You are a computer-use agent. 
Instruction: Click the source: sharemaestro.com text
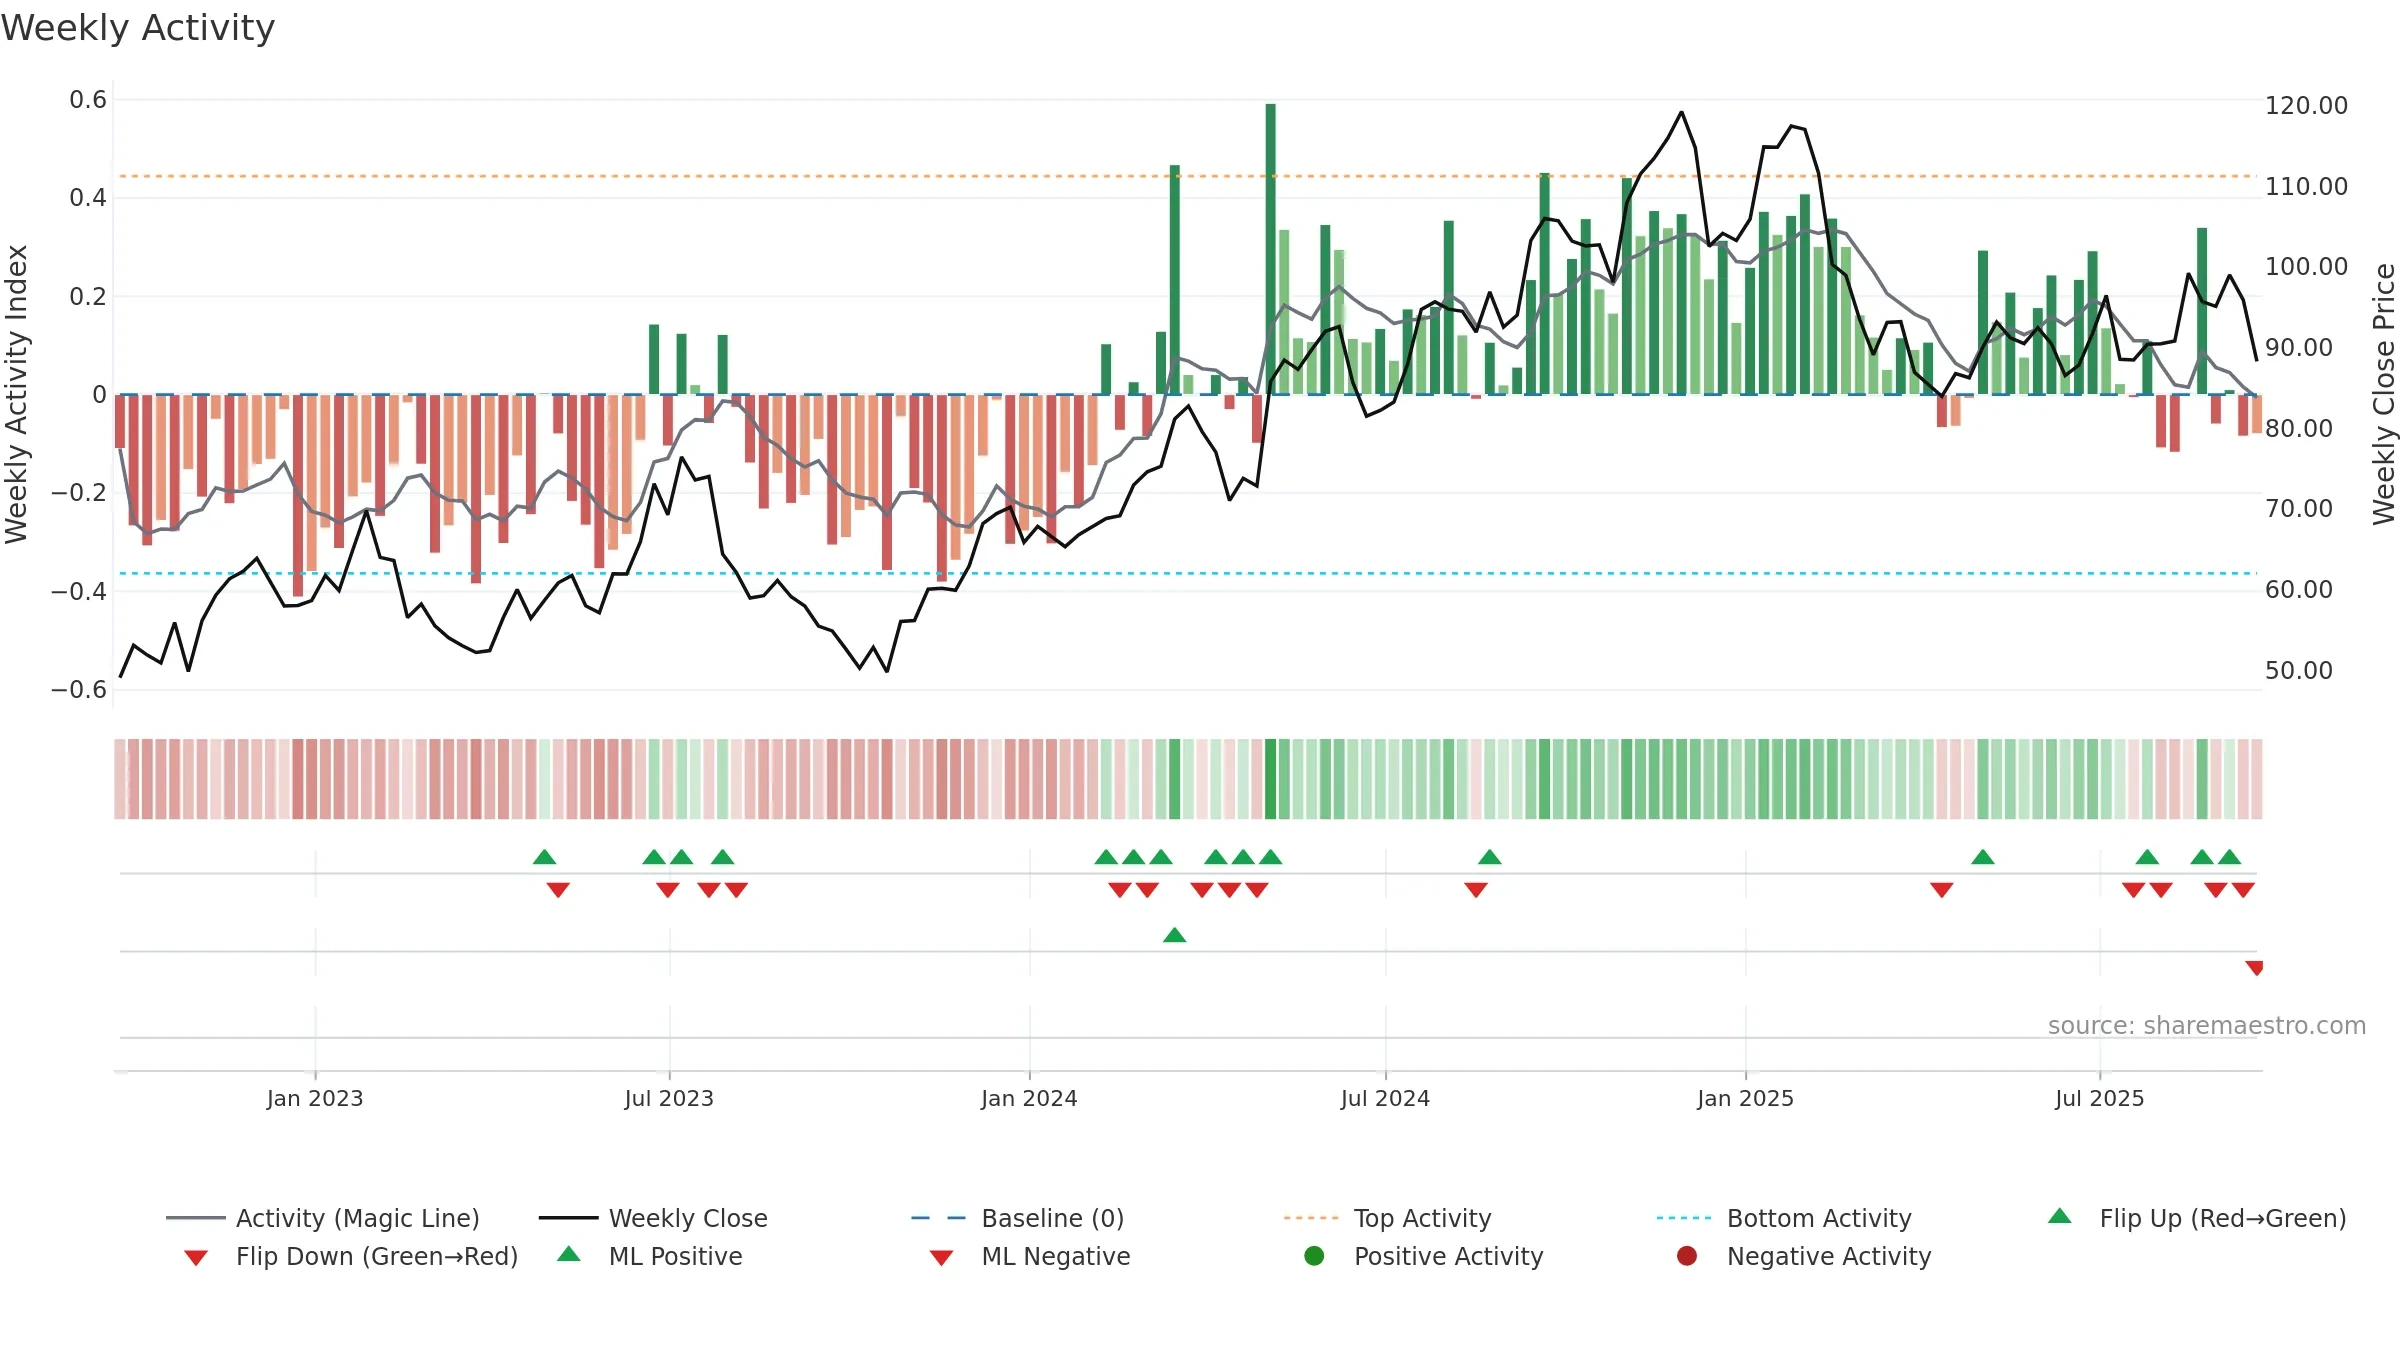pyautogui.click(x=2206, y=1025)
